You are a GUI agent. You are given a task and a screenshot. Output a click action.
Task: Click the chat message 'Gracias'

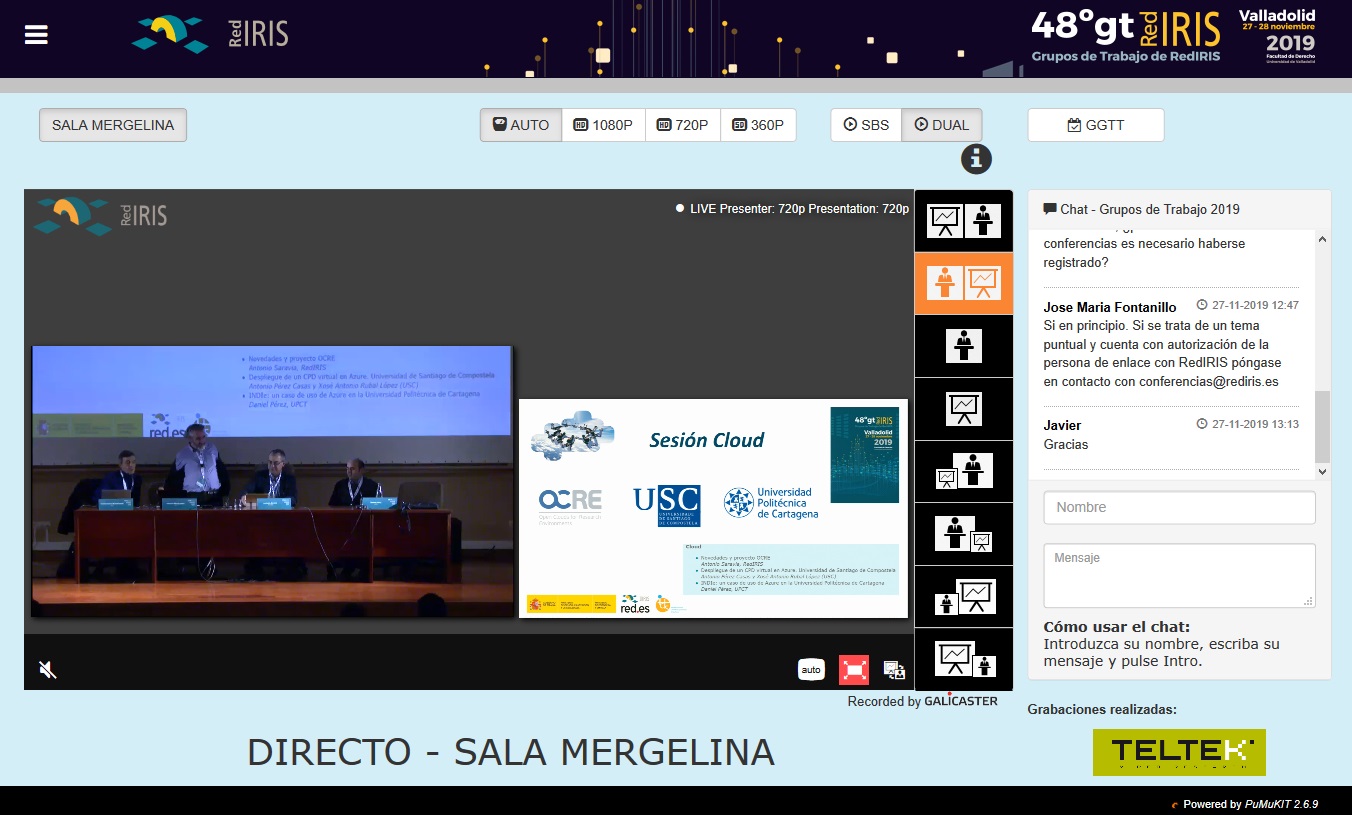pos(1066,444)
